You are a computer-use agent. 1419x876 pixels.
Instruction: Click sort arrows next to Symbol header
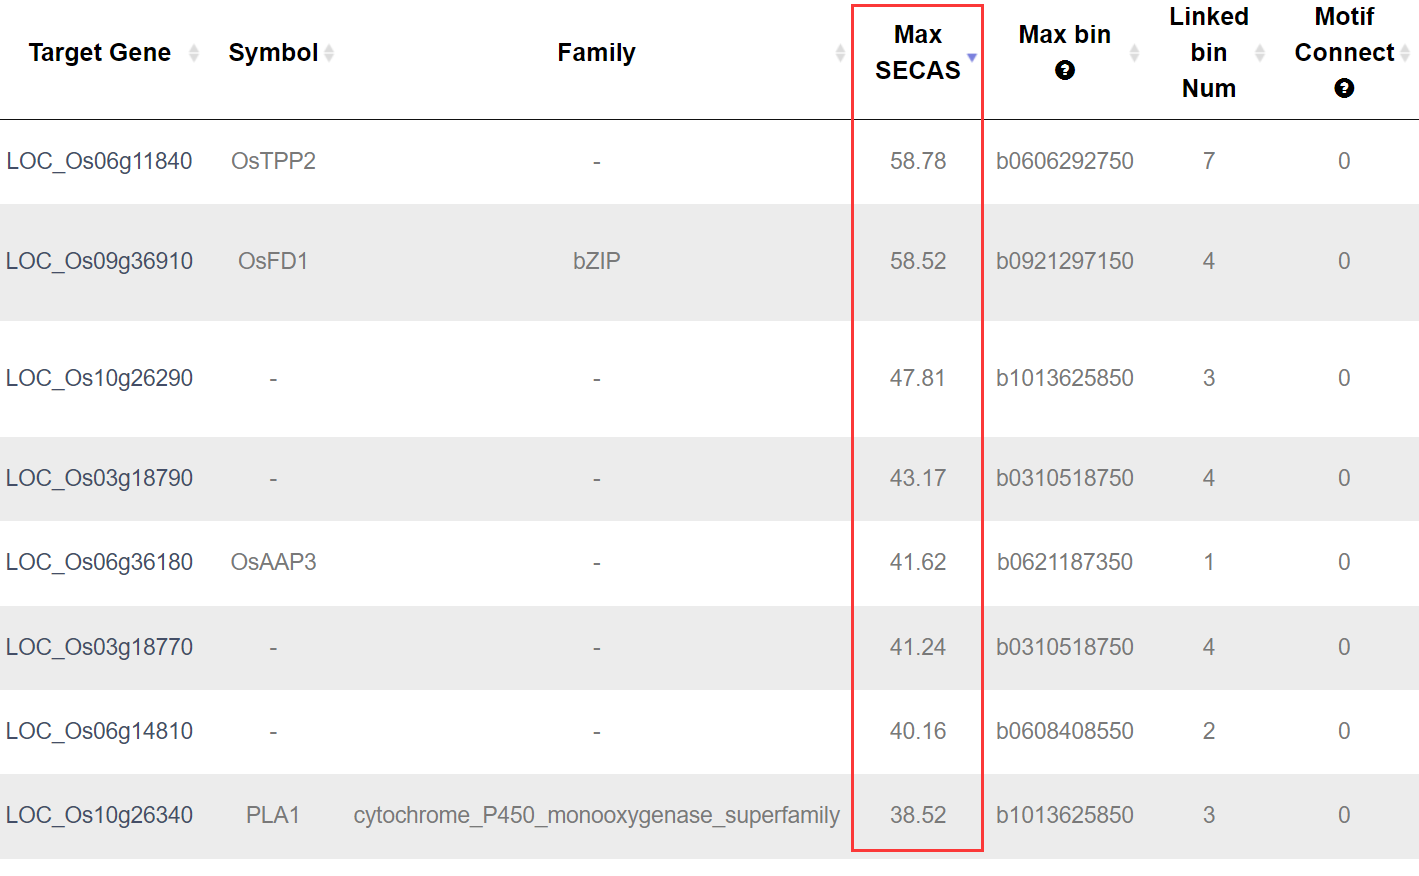click(329, 53)
